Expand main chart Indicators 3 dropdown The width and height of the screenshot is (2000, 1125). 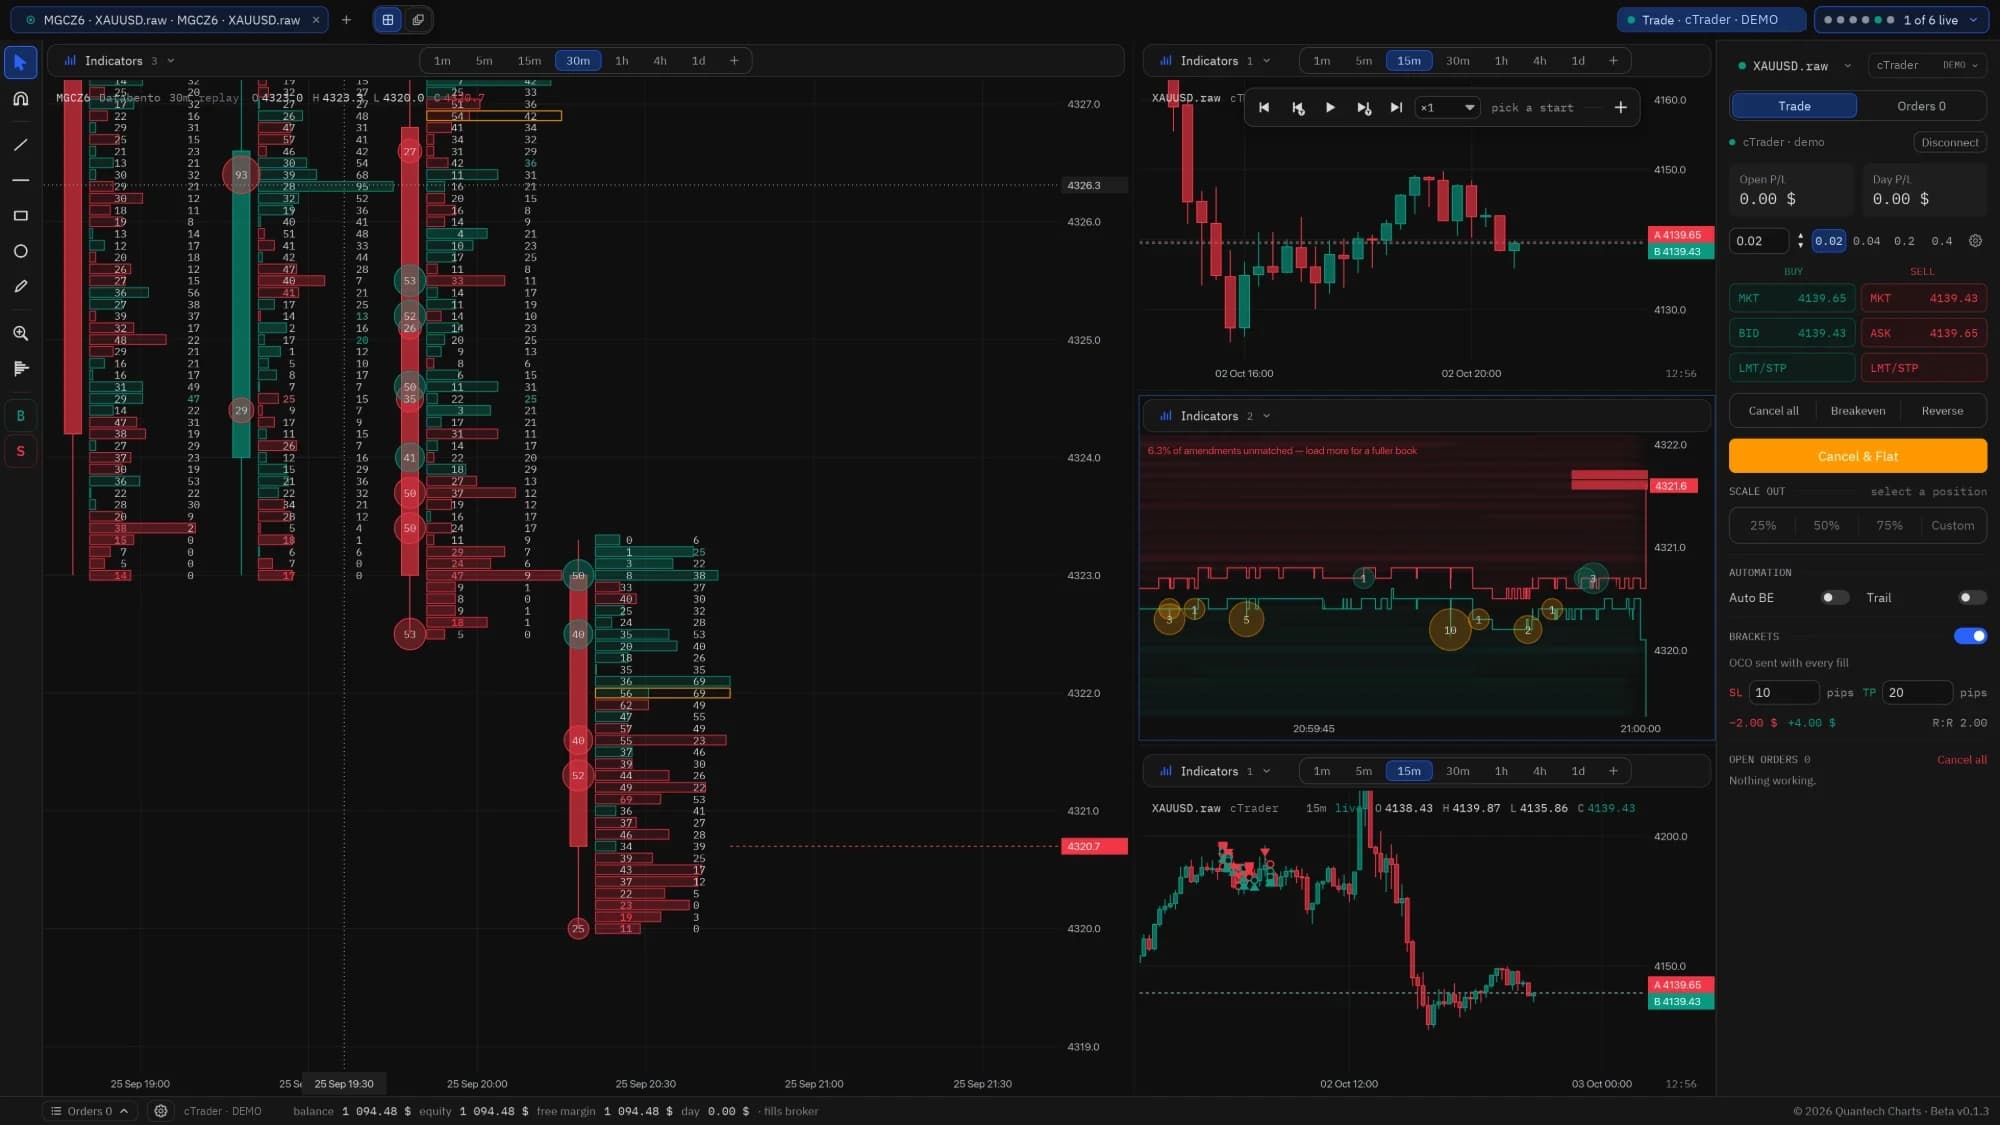click(x=119, y=61)
